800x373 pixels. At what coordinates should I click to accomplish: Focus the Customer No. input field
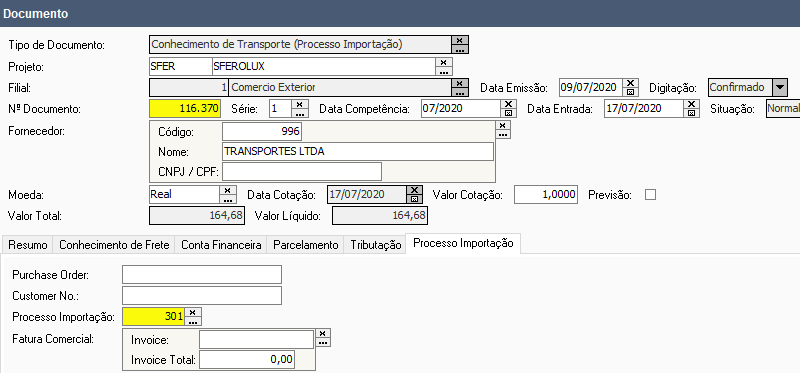(x=202, y=295)
